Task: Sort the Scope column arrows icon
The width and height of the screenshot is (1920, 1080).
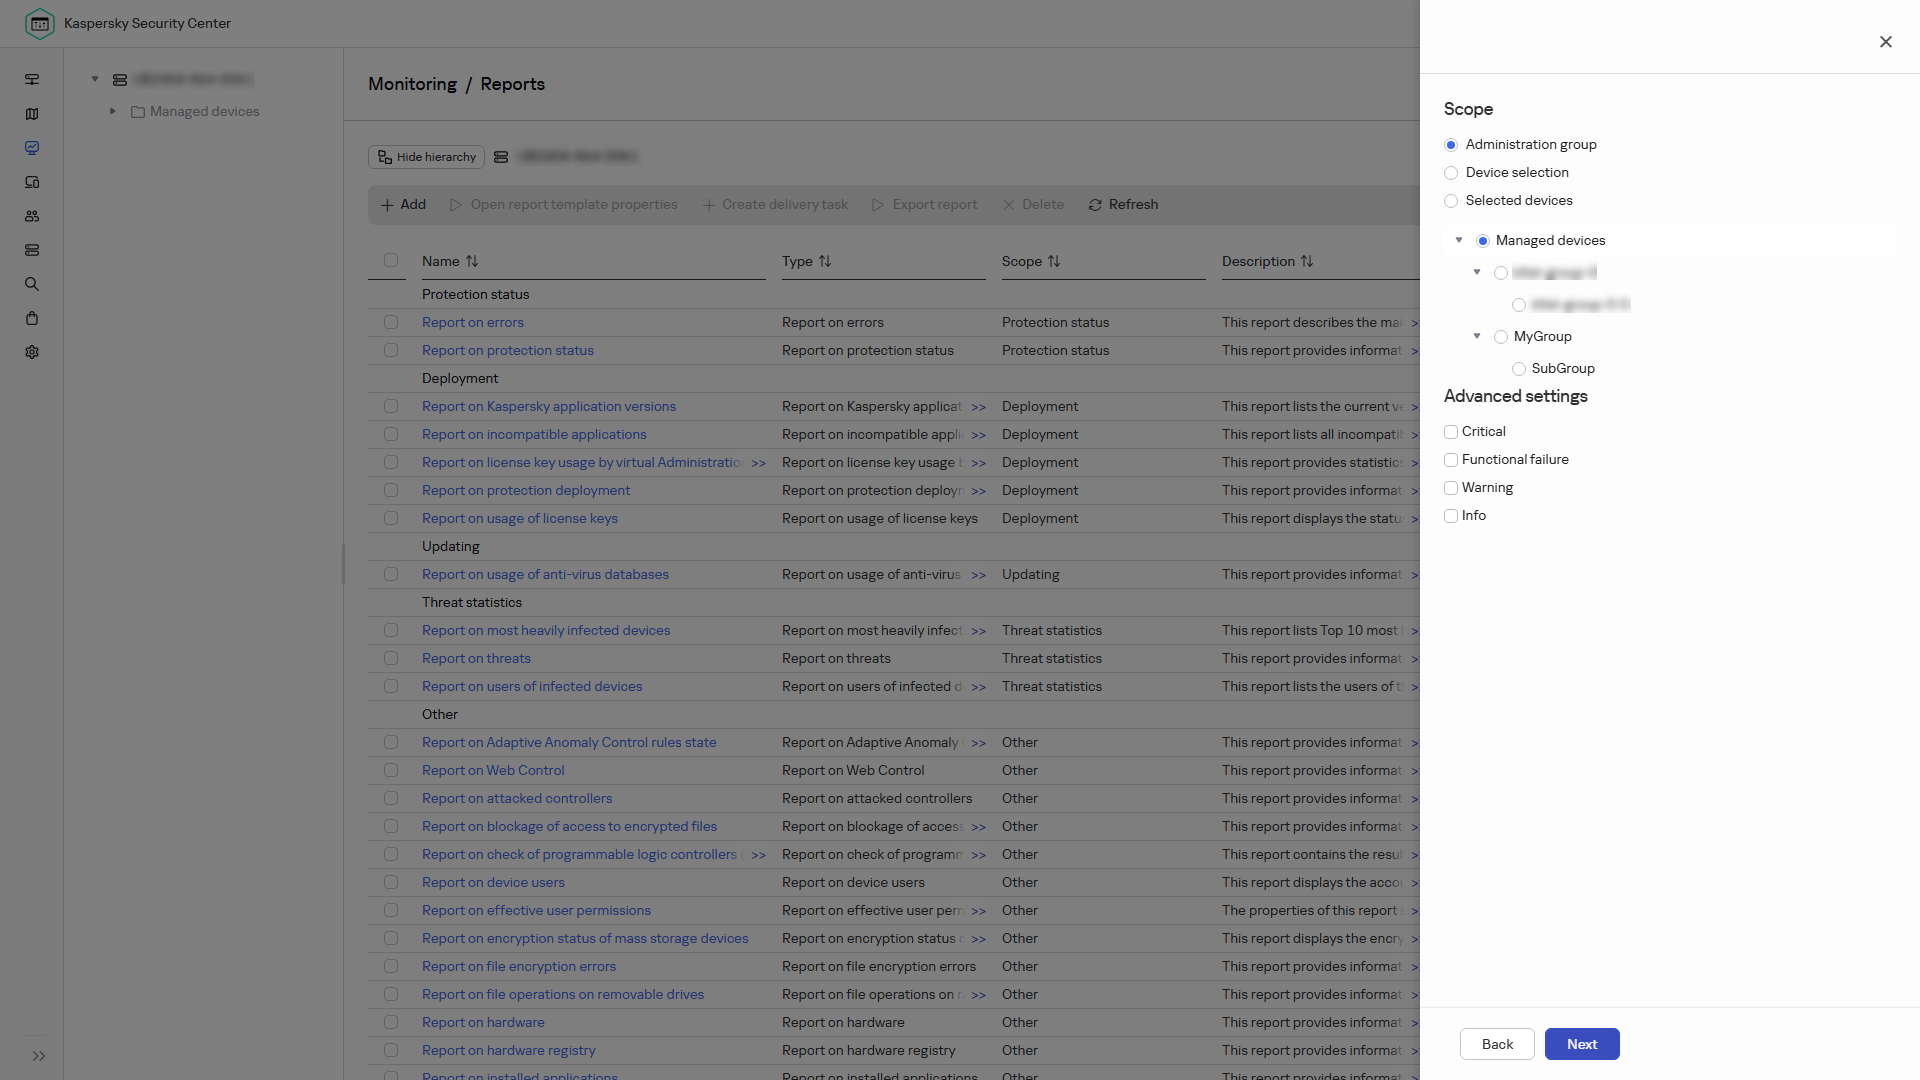Action: point(1054,261)
